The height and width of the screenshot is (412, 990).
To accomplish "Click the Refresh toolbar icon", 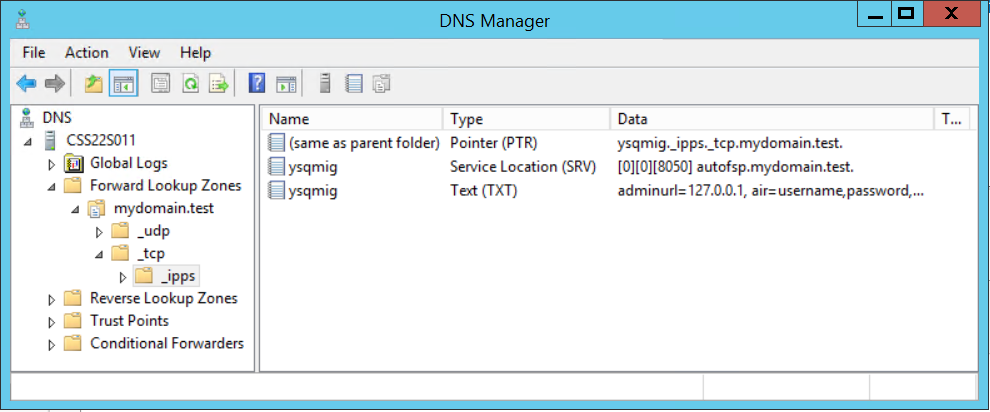I will 189,84.
